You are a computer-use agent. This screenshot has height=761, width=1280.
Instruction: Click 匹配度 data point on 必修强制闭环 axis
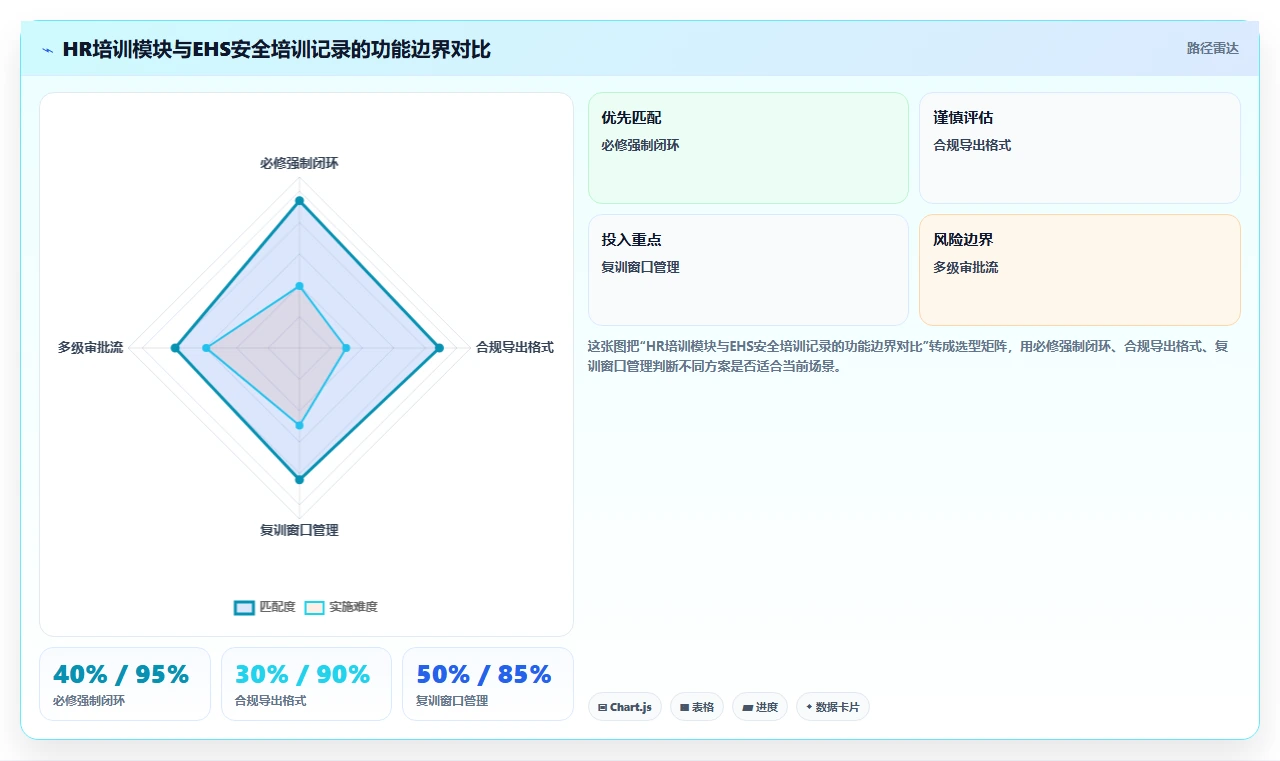click(299, 201)
